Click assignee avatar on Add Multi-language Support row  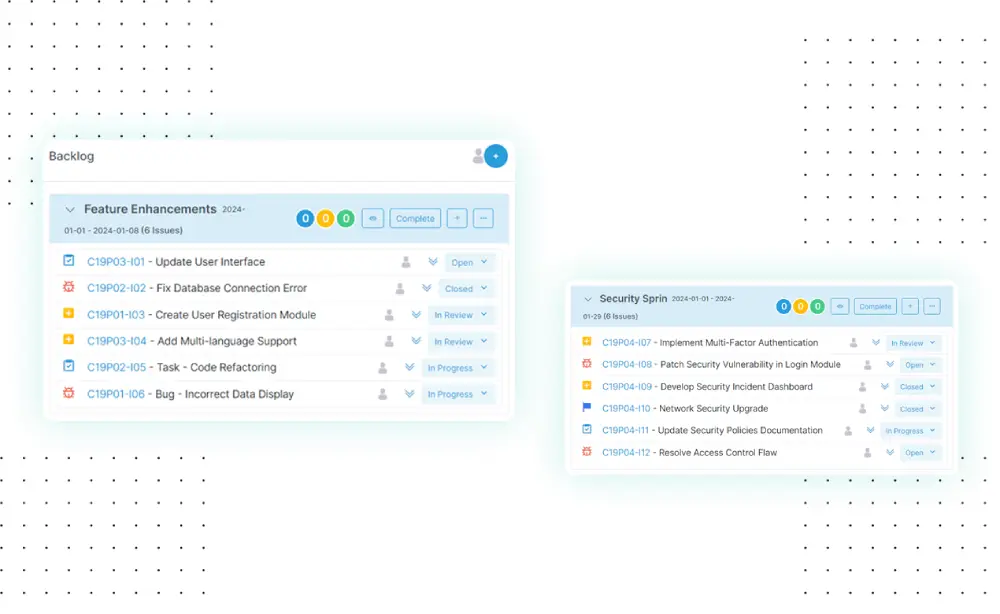click(389, 341)
